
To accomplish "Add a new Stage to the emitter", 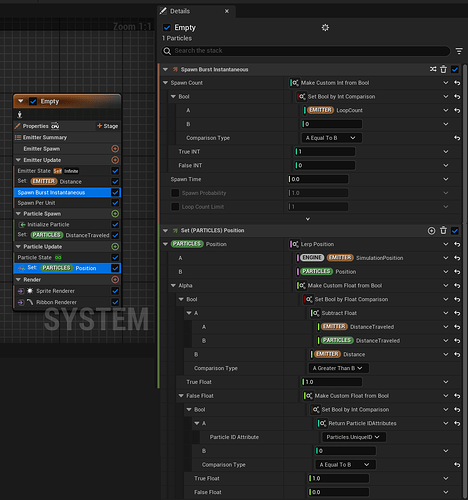I will (x=107, y=126).
